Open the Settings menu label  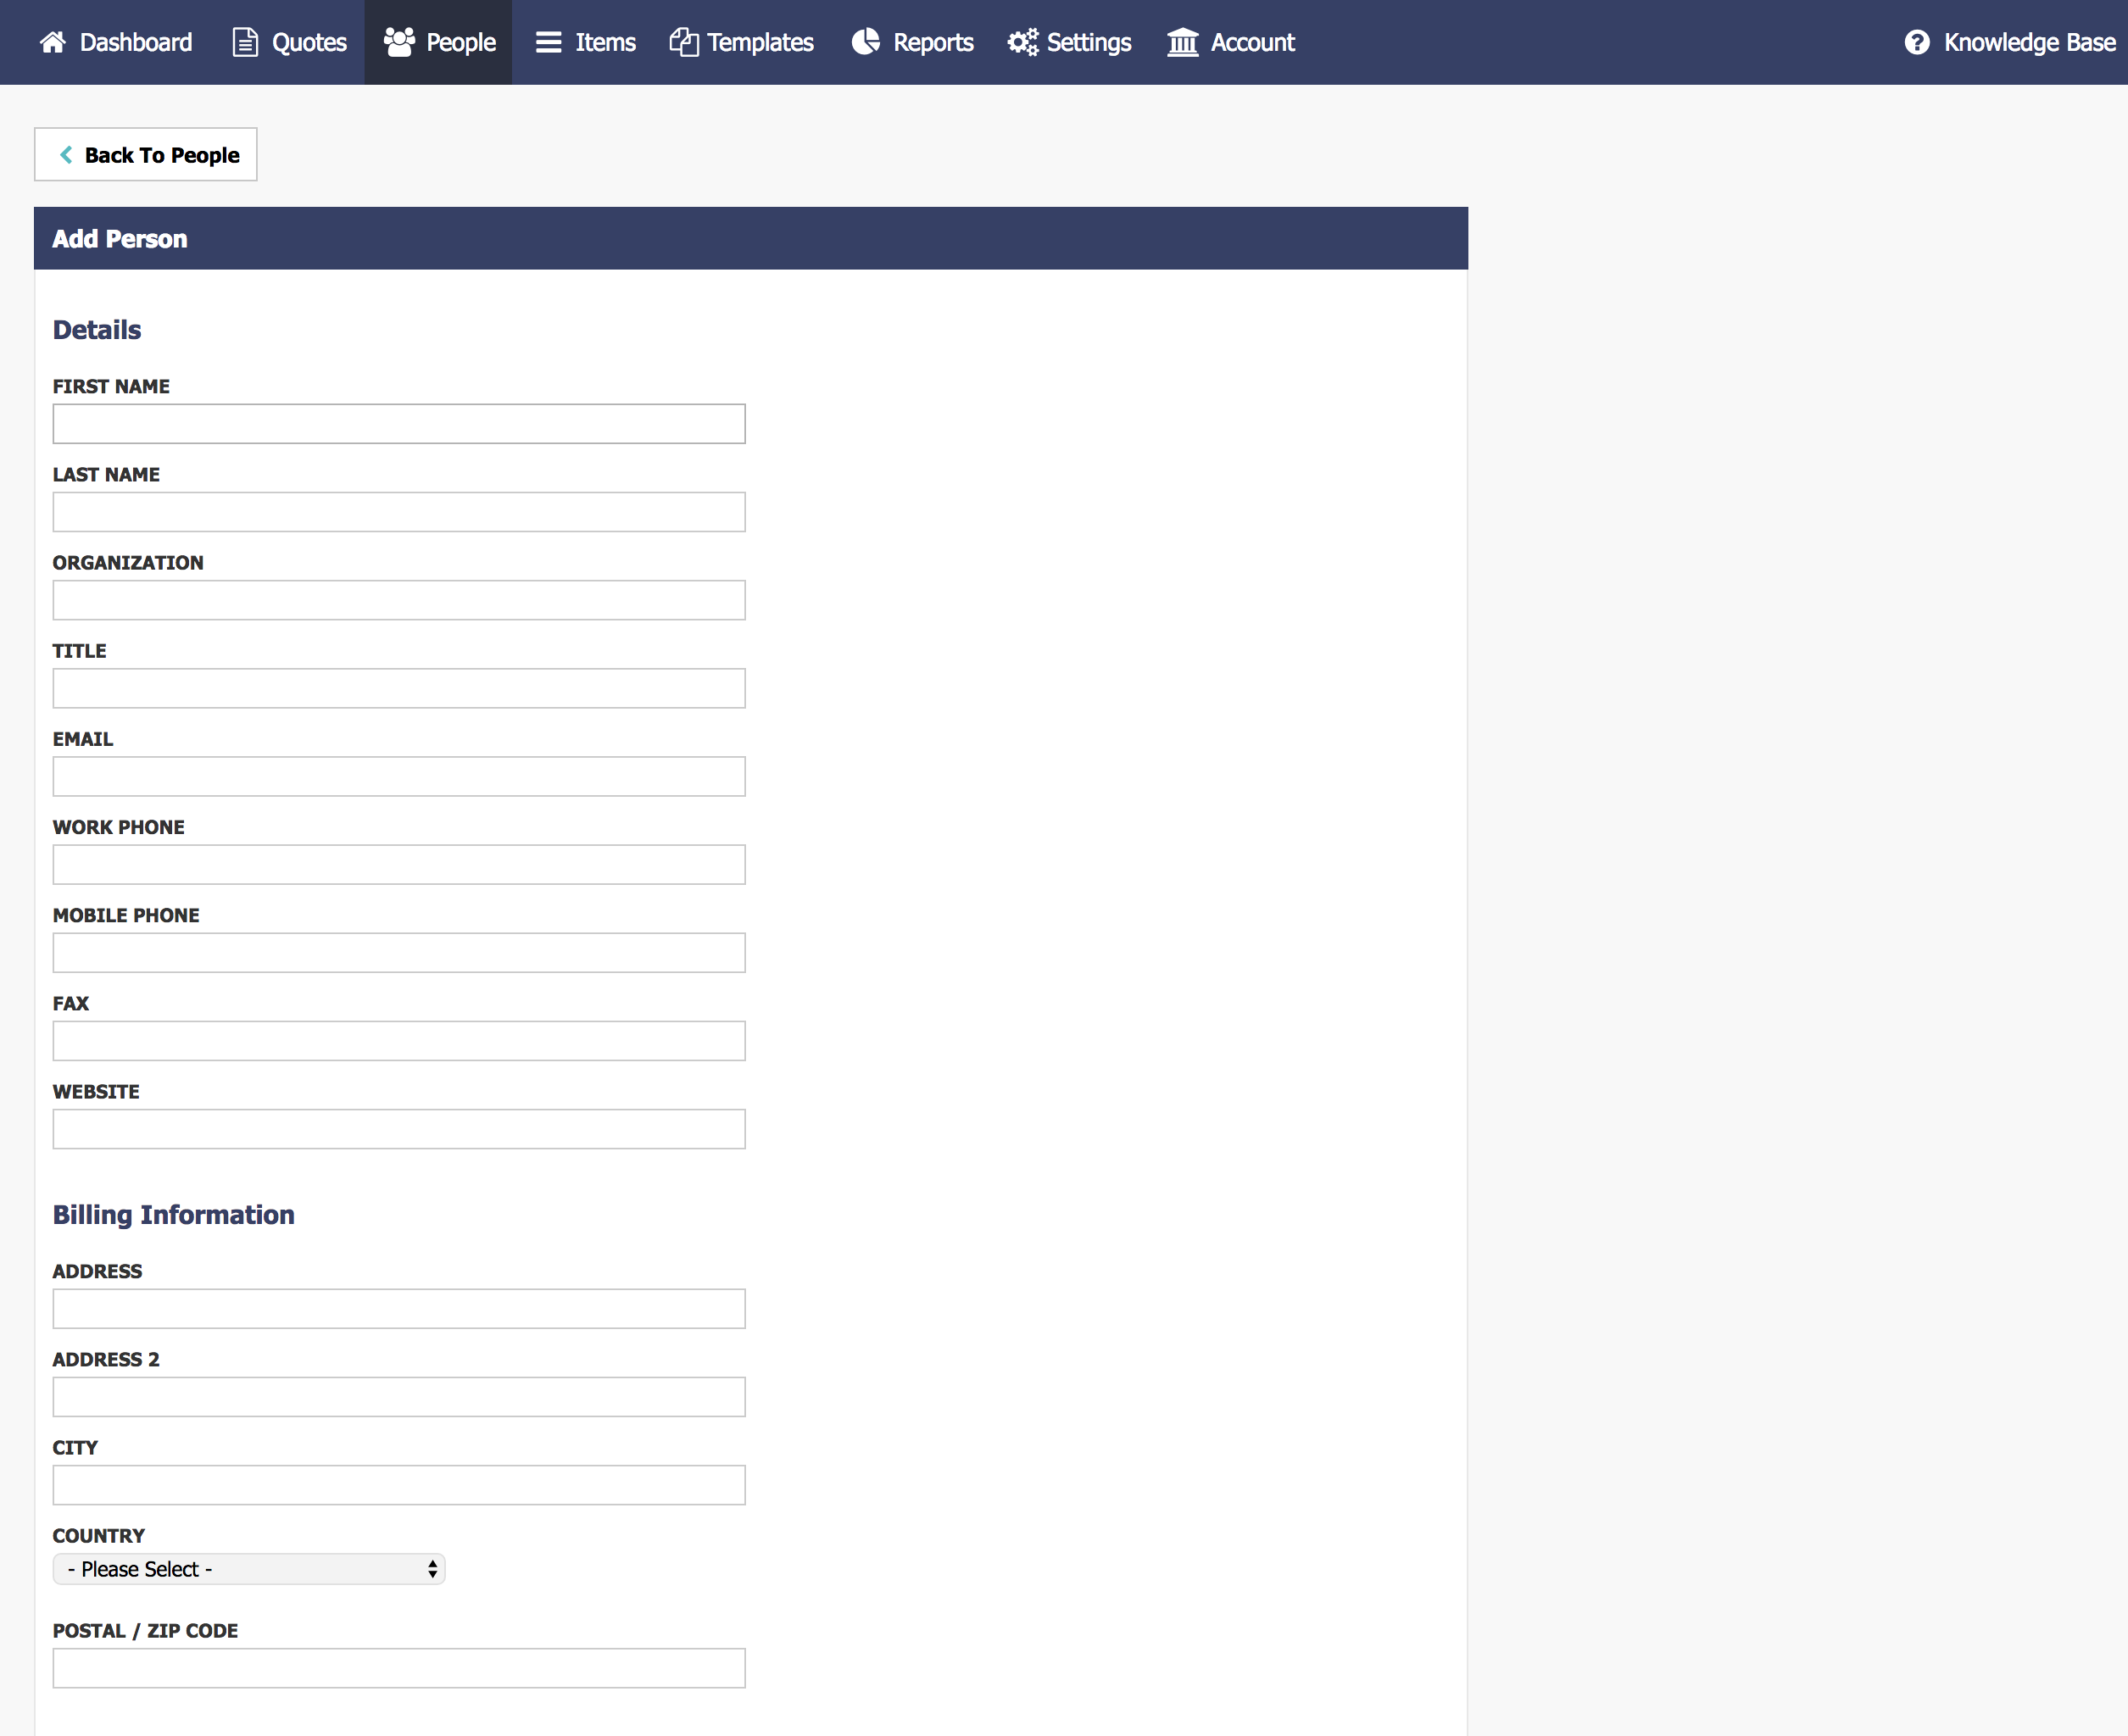point(1089,42)
